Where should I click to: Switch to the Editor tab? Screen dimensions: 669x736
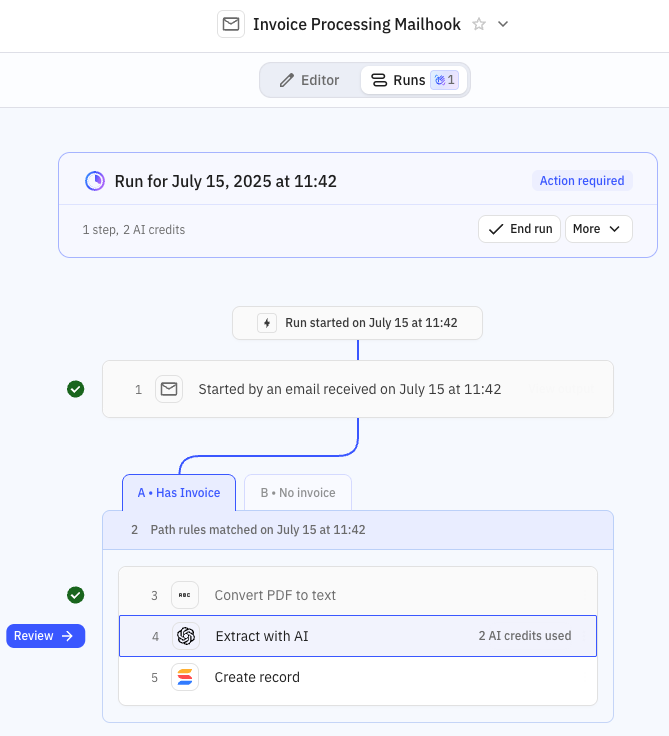pyautogui.click(x=310, y=80)
